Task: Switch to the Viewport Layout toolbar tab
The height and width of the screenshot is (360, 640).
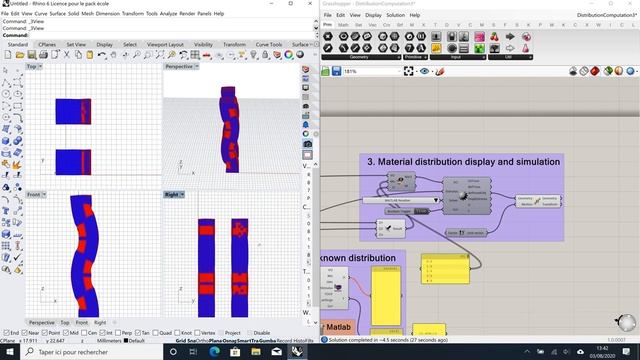Action: coord(165,44)
